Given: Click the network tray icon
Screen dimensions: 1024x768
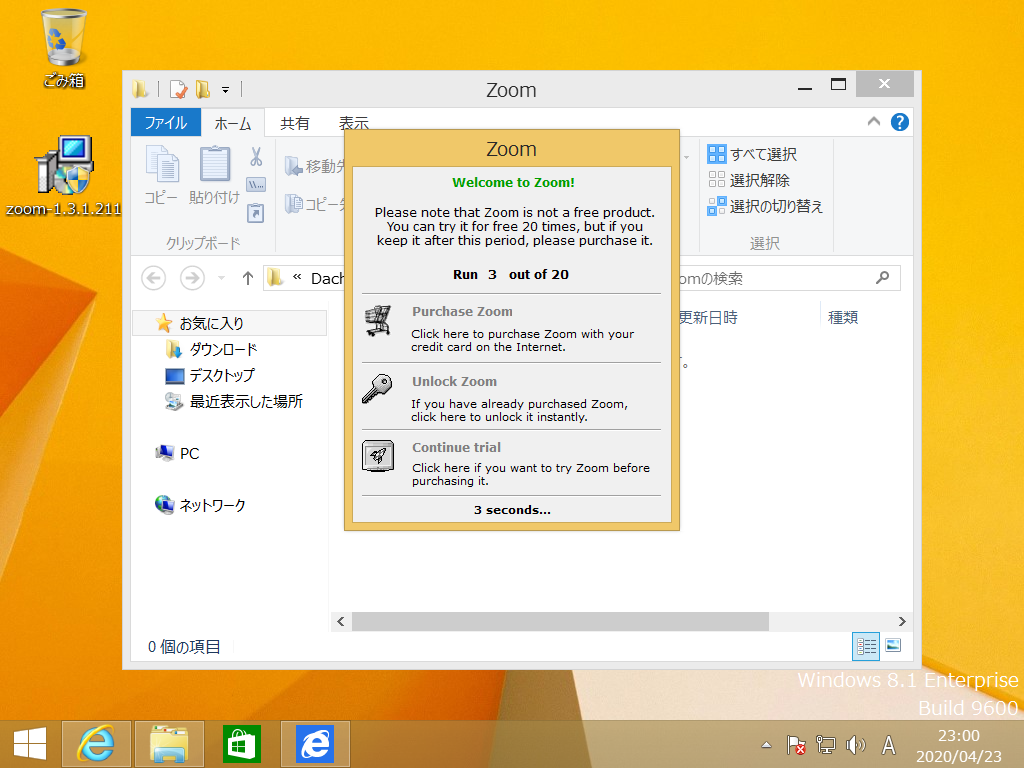Looking at the screenshot, I should [825, 744].
